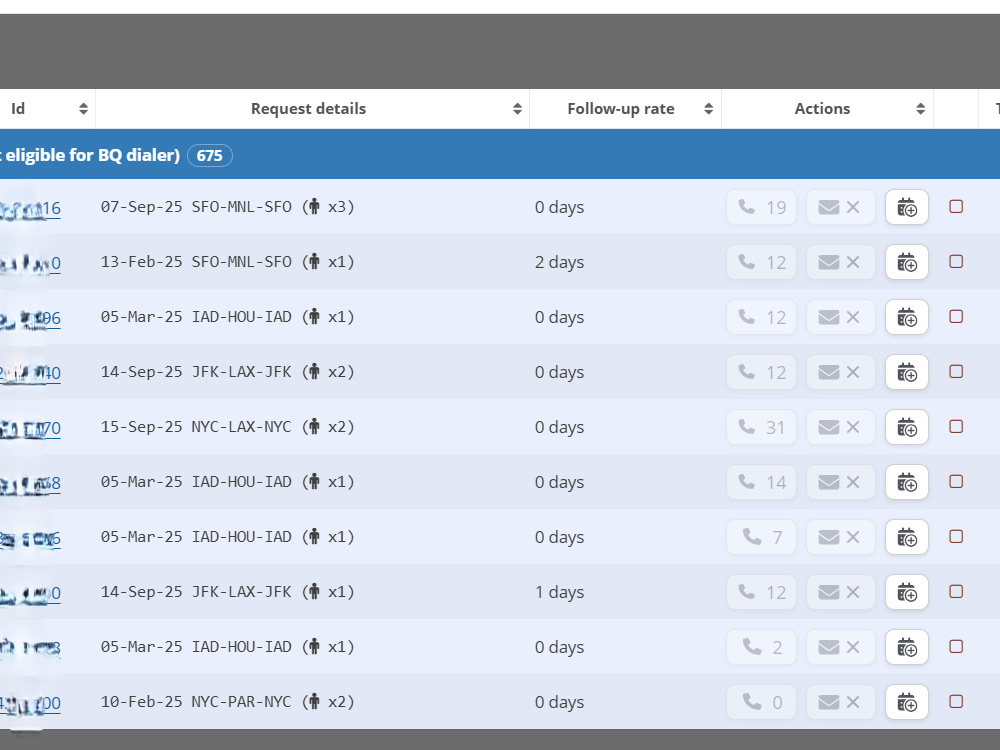1000x750 pixels.
Task: Tick checkbox for 14-Sep-25 JFK-LAX-JFK x1 row
Action: [956, 592]
